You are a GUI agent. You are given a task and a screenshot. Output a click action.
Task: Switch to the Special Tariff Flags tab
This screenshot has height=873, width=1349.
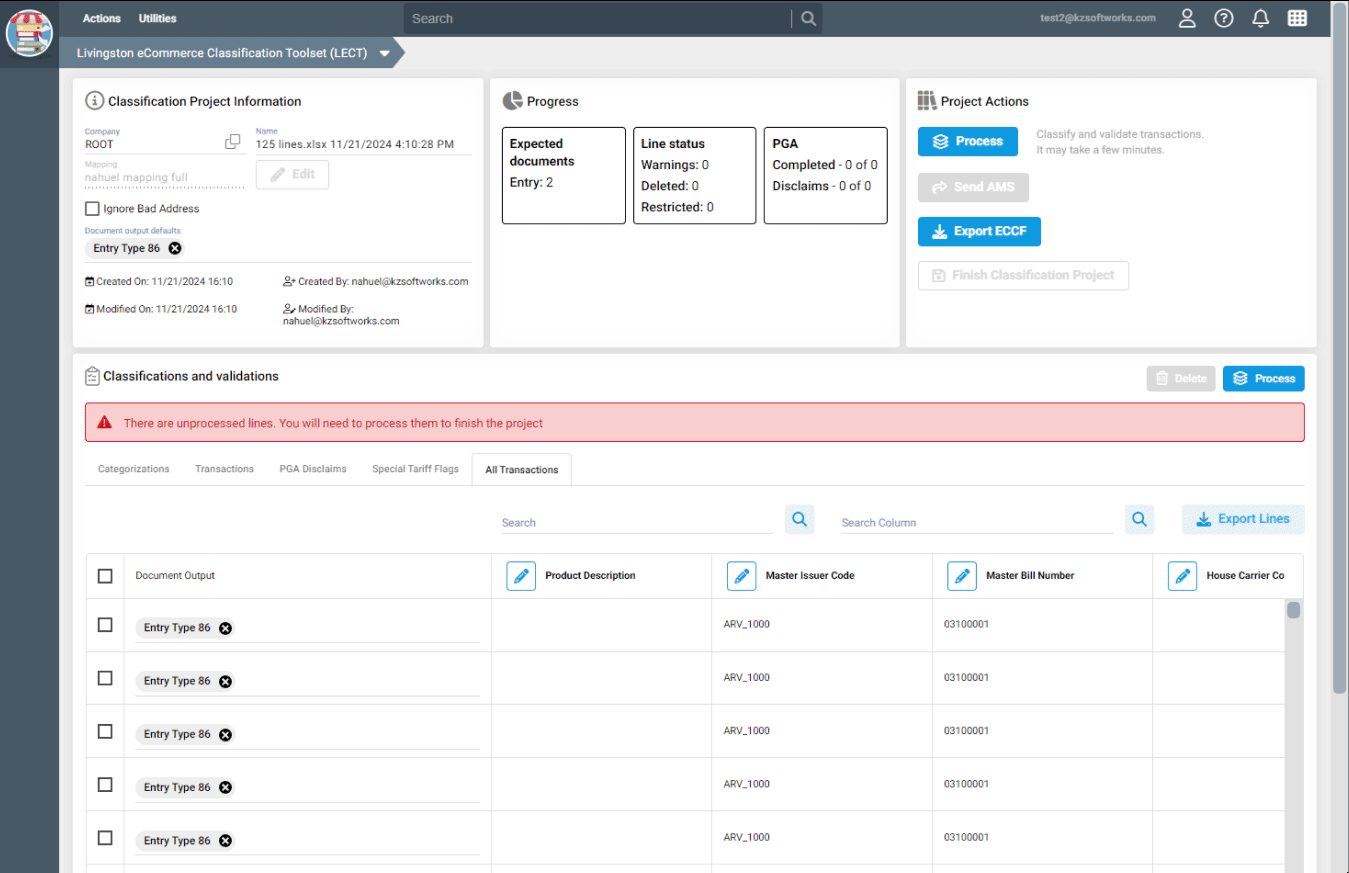(x=415, y=469)
